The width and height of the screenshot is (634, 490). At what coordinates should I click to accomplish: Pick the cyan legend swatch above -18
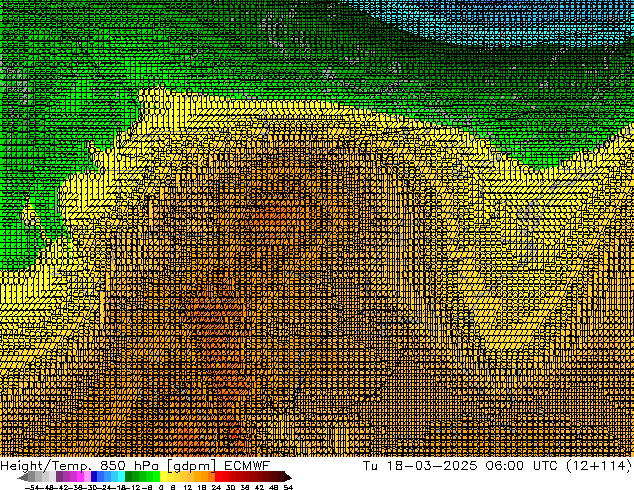(121, 476)
